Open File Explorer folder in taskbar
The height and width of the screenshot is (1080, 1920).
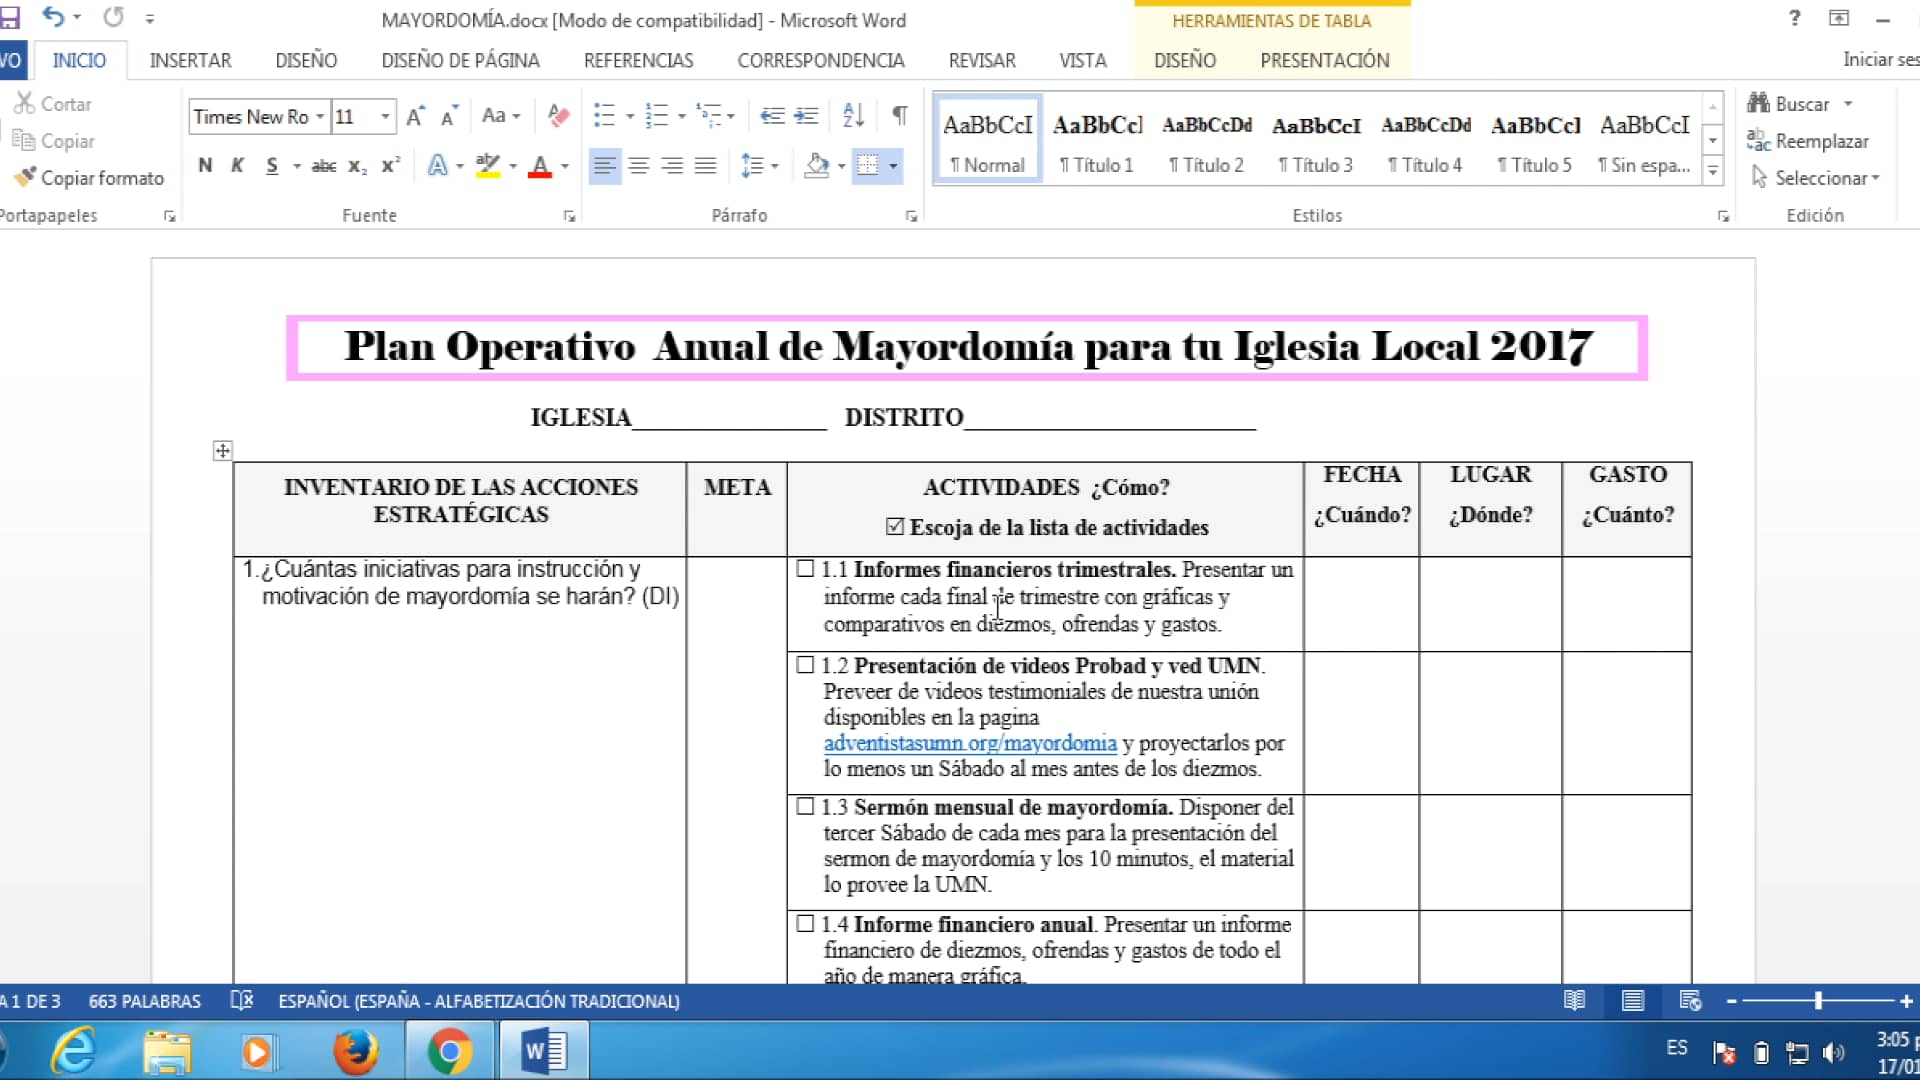[166, 1051]
